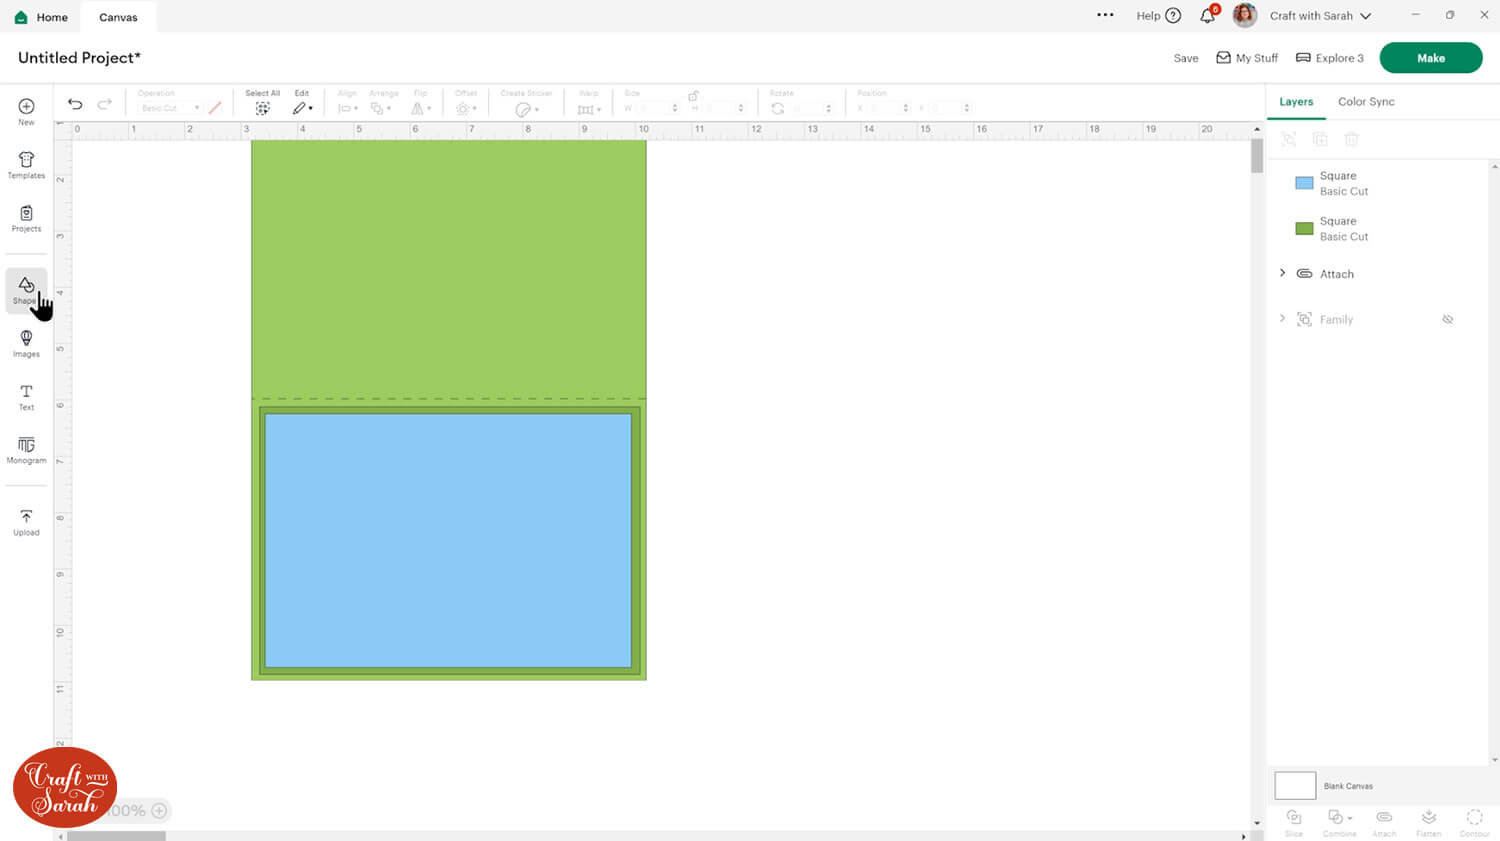Switch to the Canvas tab
The height and width of the screenshot is (841, 1500).
(x=118, y=17)
